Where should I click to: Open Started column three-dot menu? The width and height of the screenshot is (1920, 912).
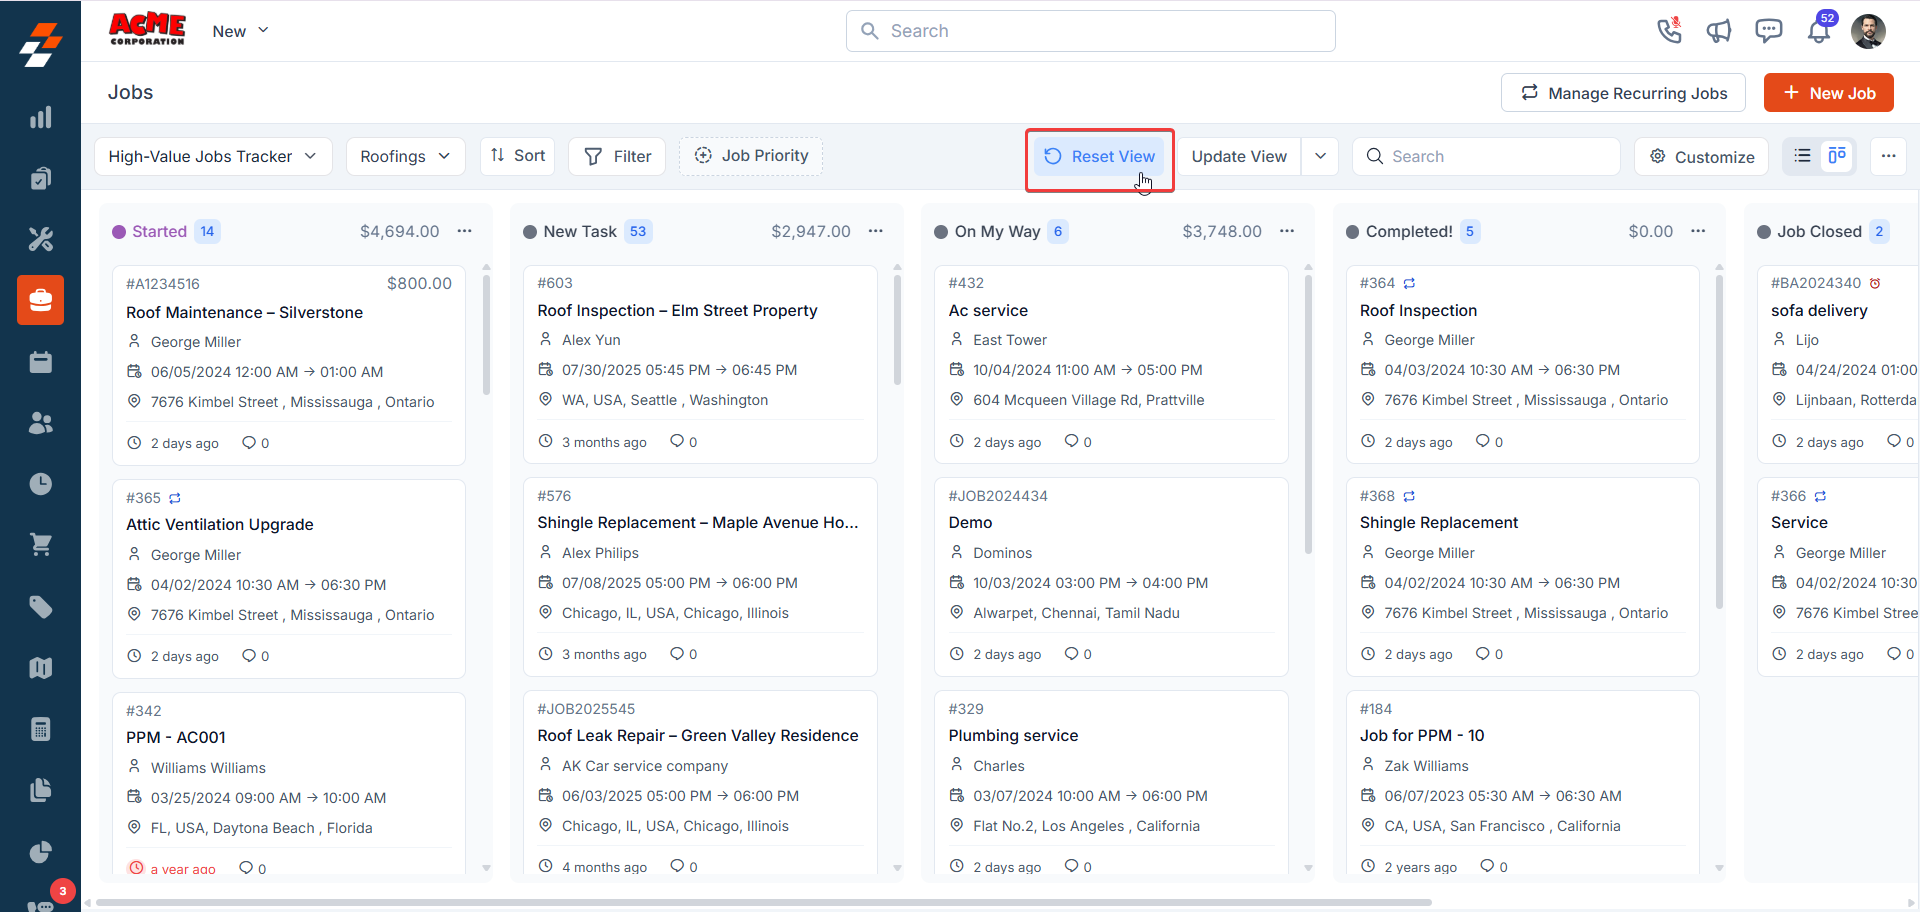465,231
